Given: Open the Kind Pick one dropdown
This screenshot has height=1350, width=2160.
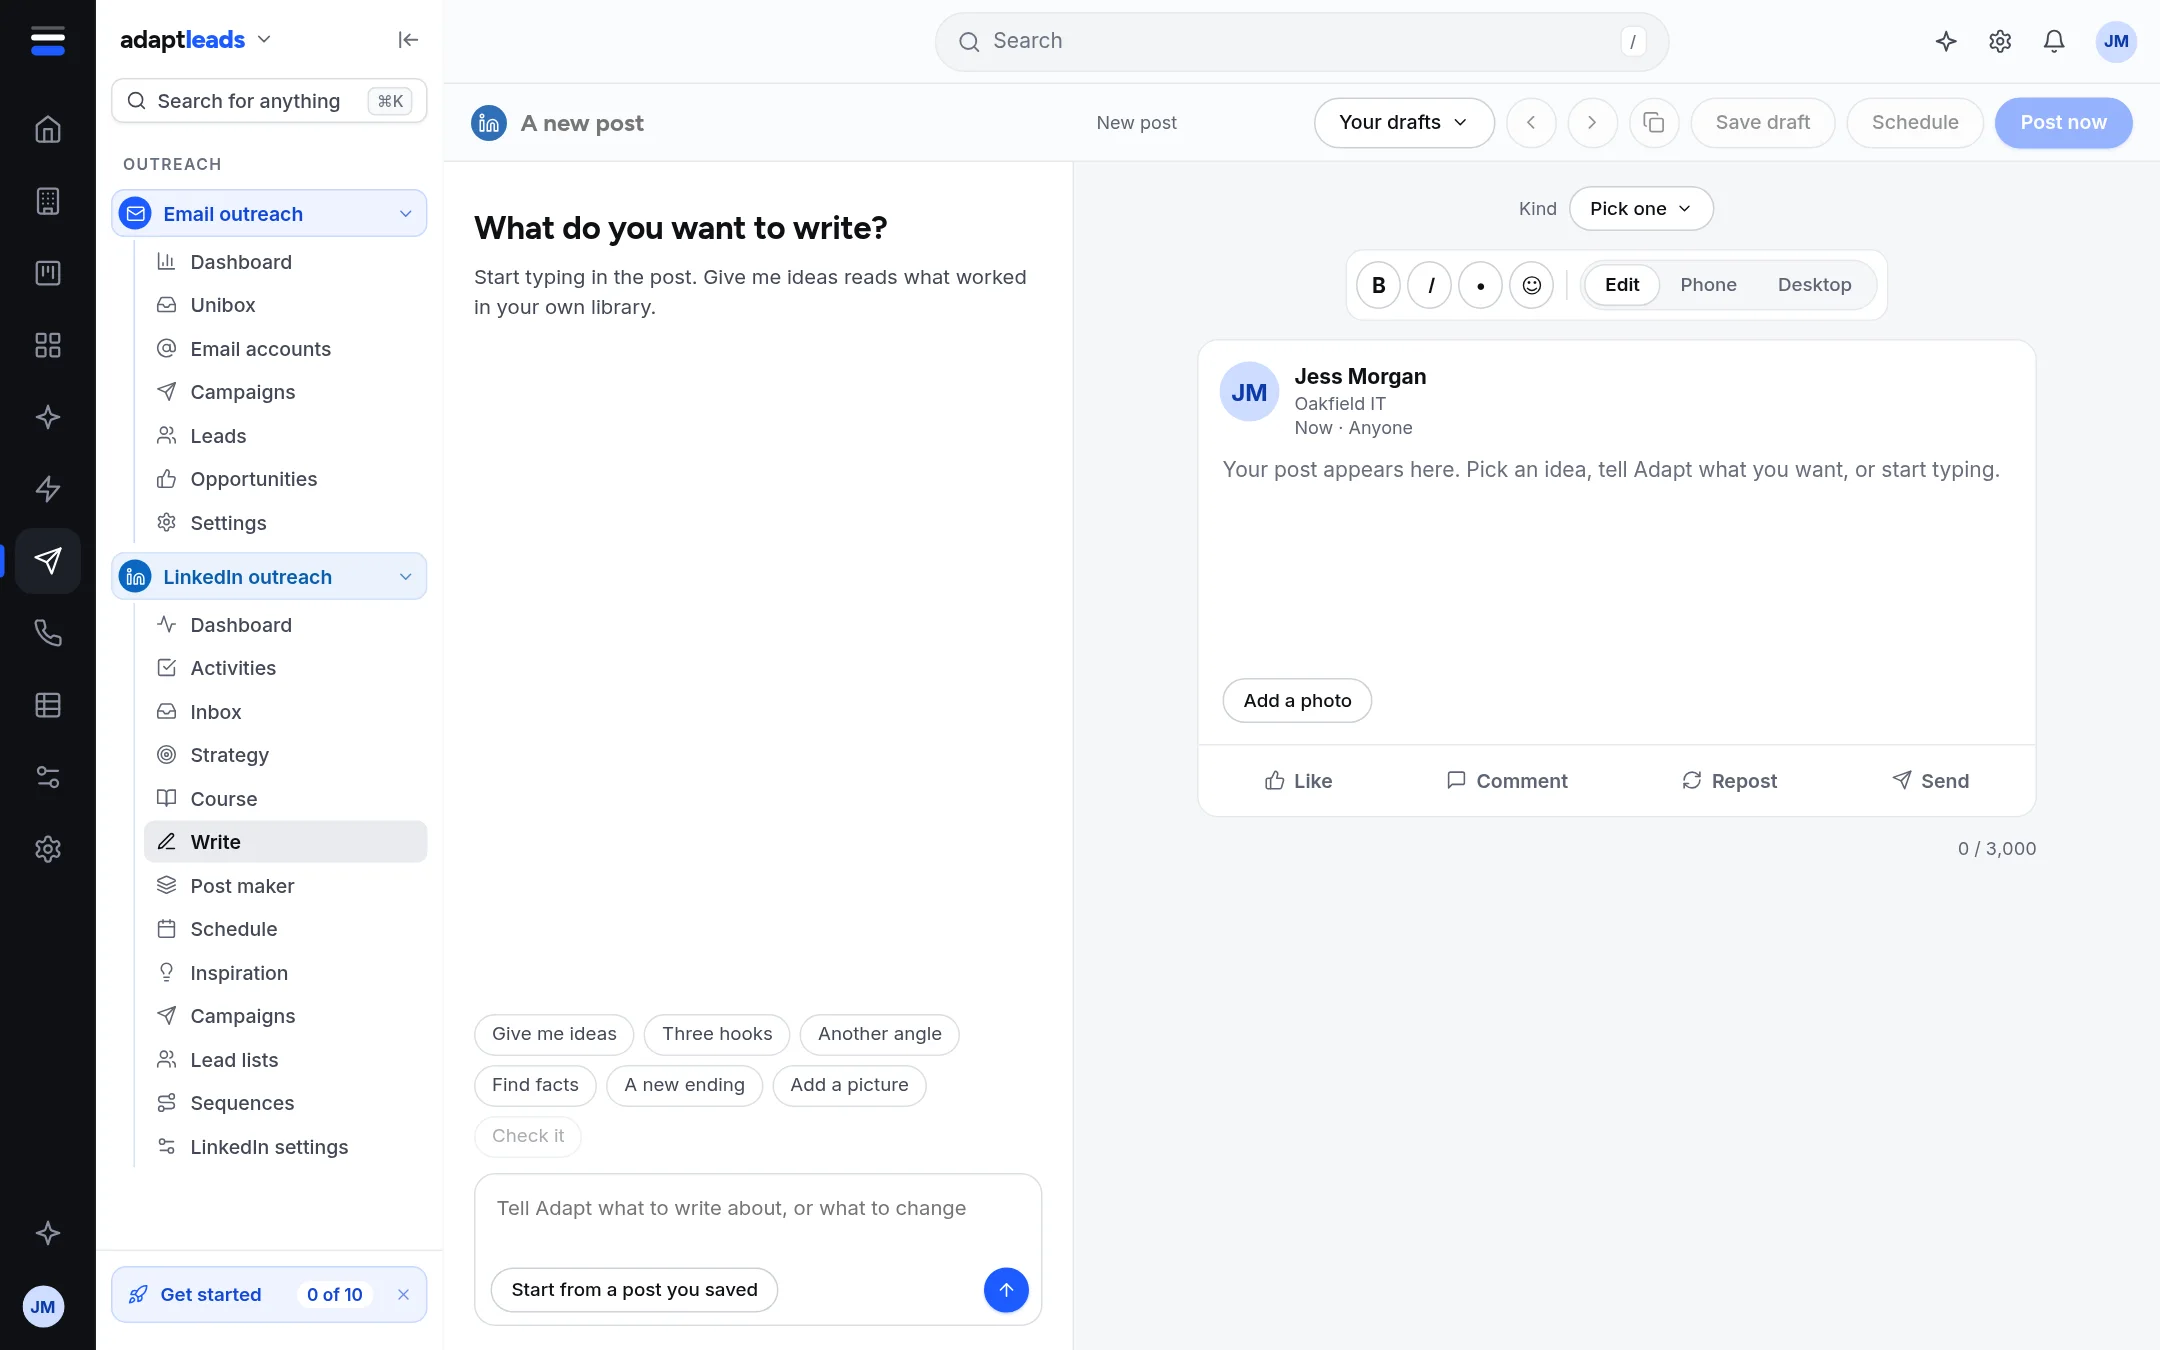Looking at the screenshot, I should tap(1641, 209).
